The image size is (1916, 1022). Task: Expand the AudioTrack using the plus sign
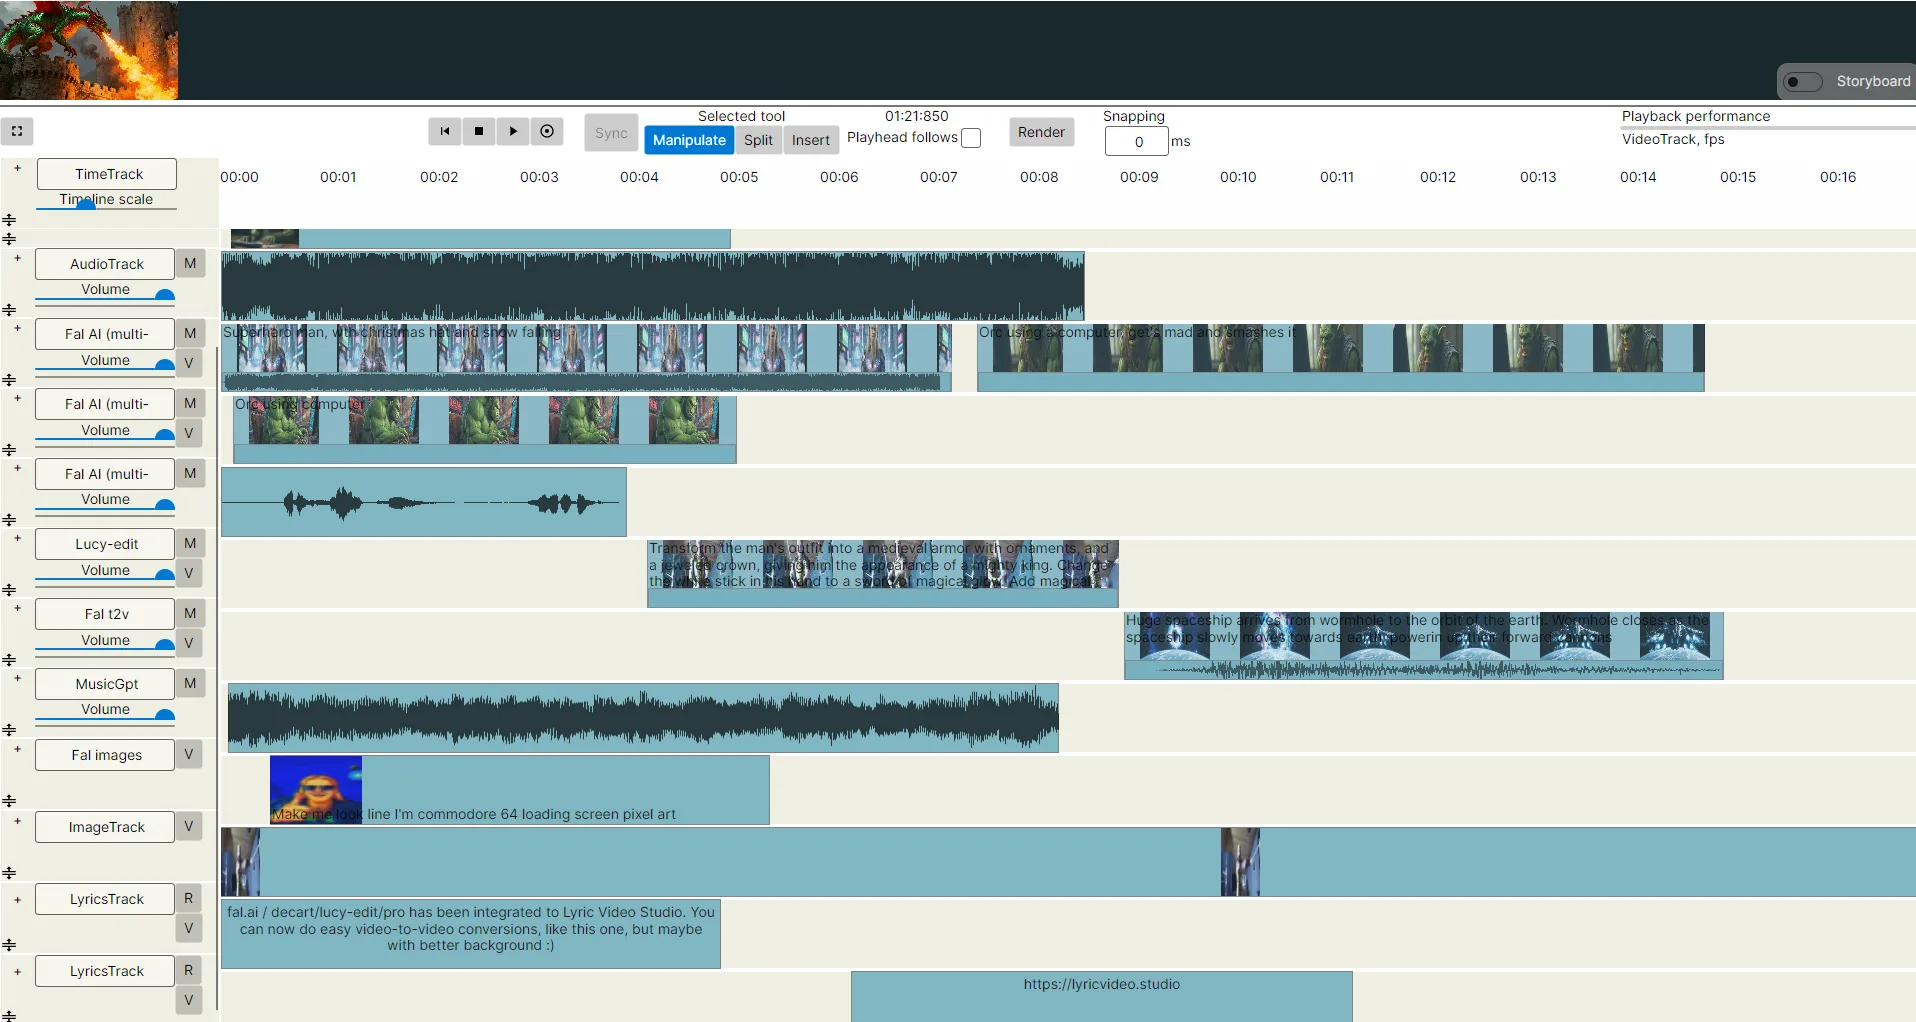[17, 258]
